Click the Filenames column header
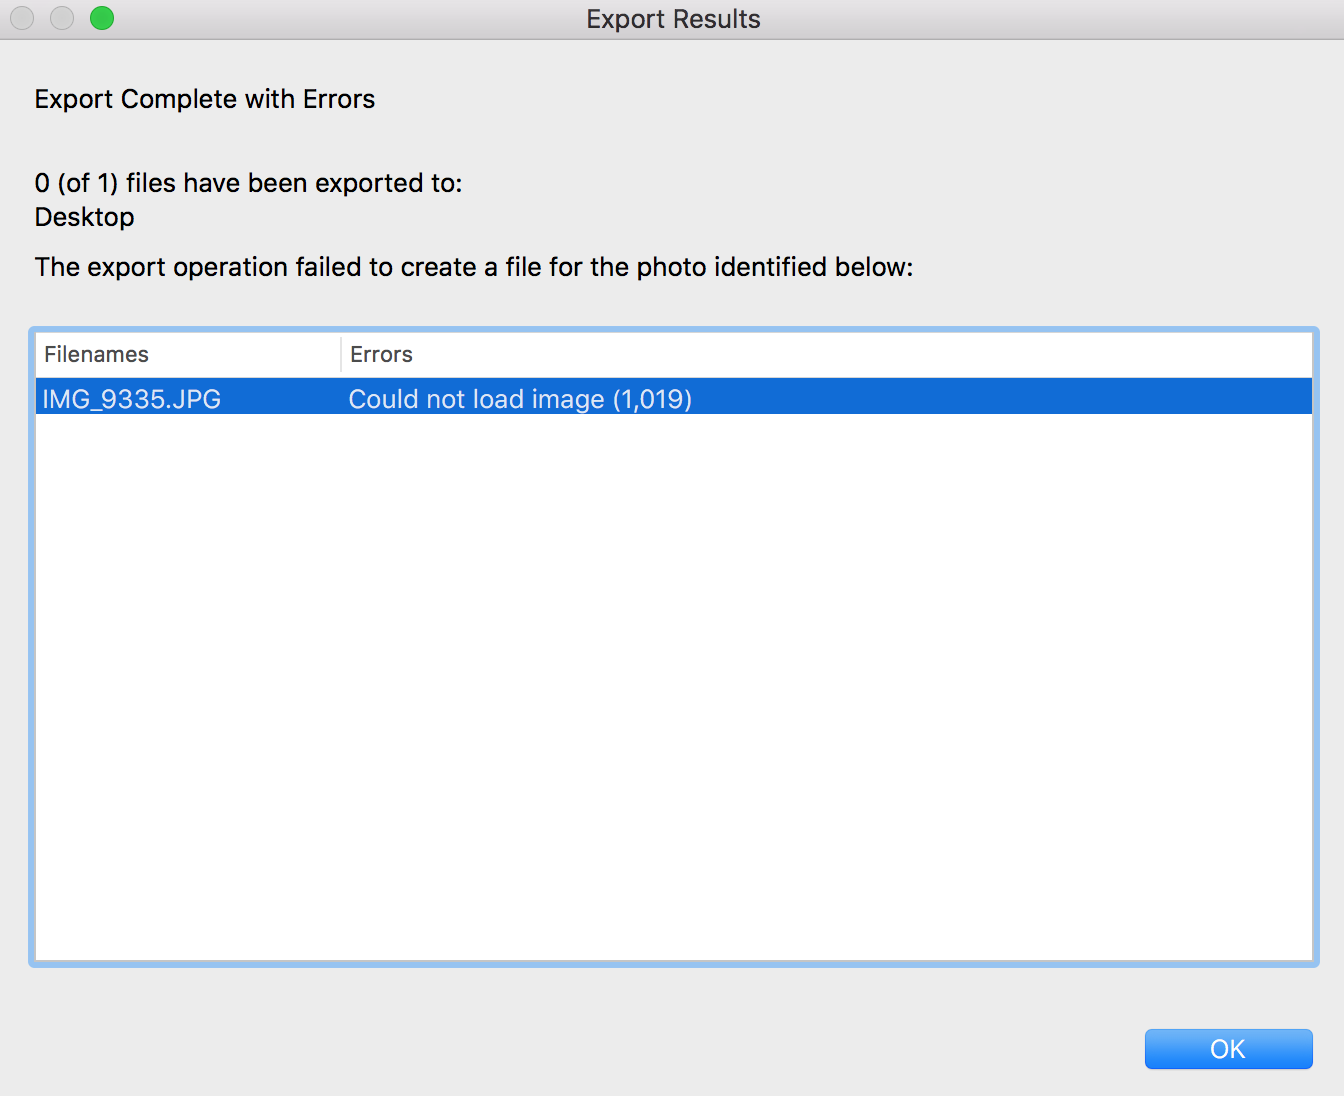1344x1096 pixels. point(97,355)
